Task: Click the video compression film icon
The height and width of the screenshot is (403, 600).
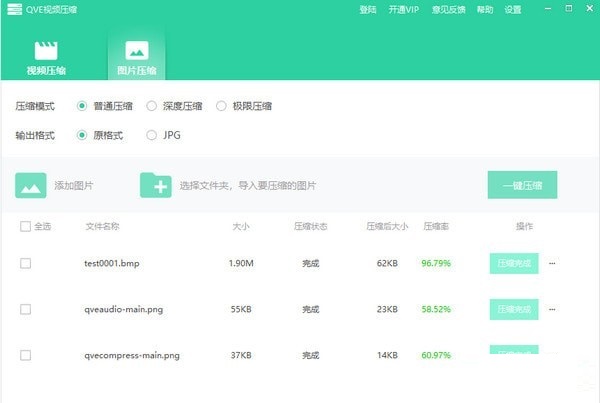Action: [46, 50]
